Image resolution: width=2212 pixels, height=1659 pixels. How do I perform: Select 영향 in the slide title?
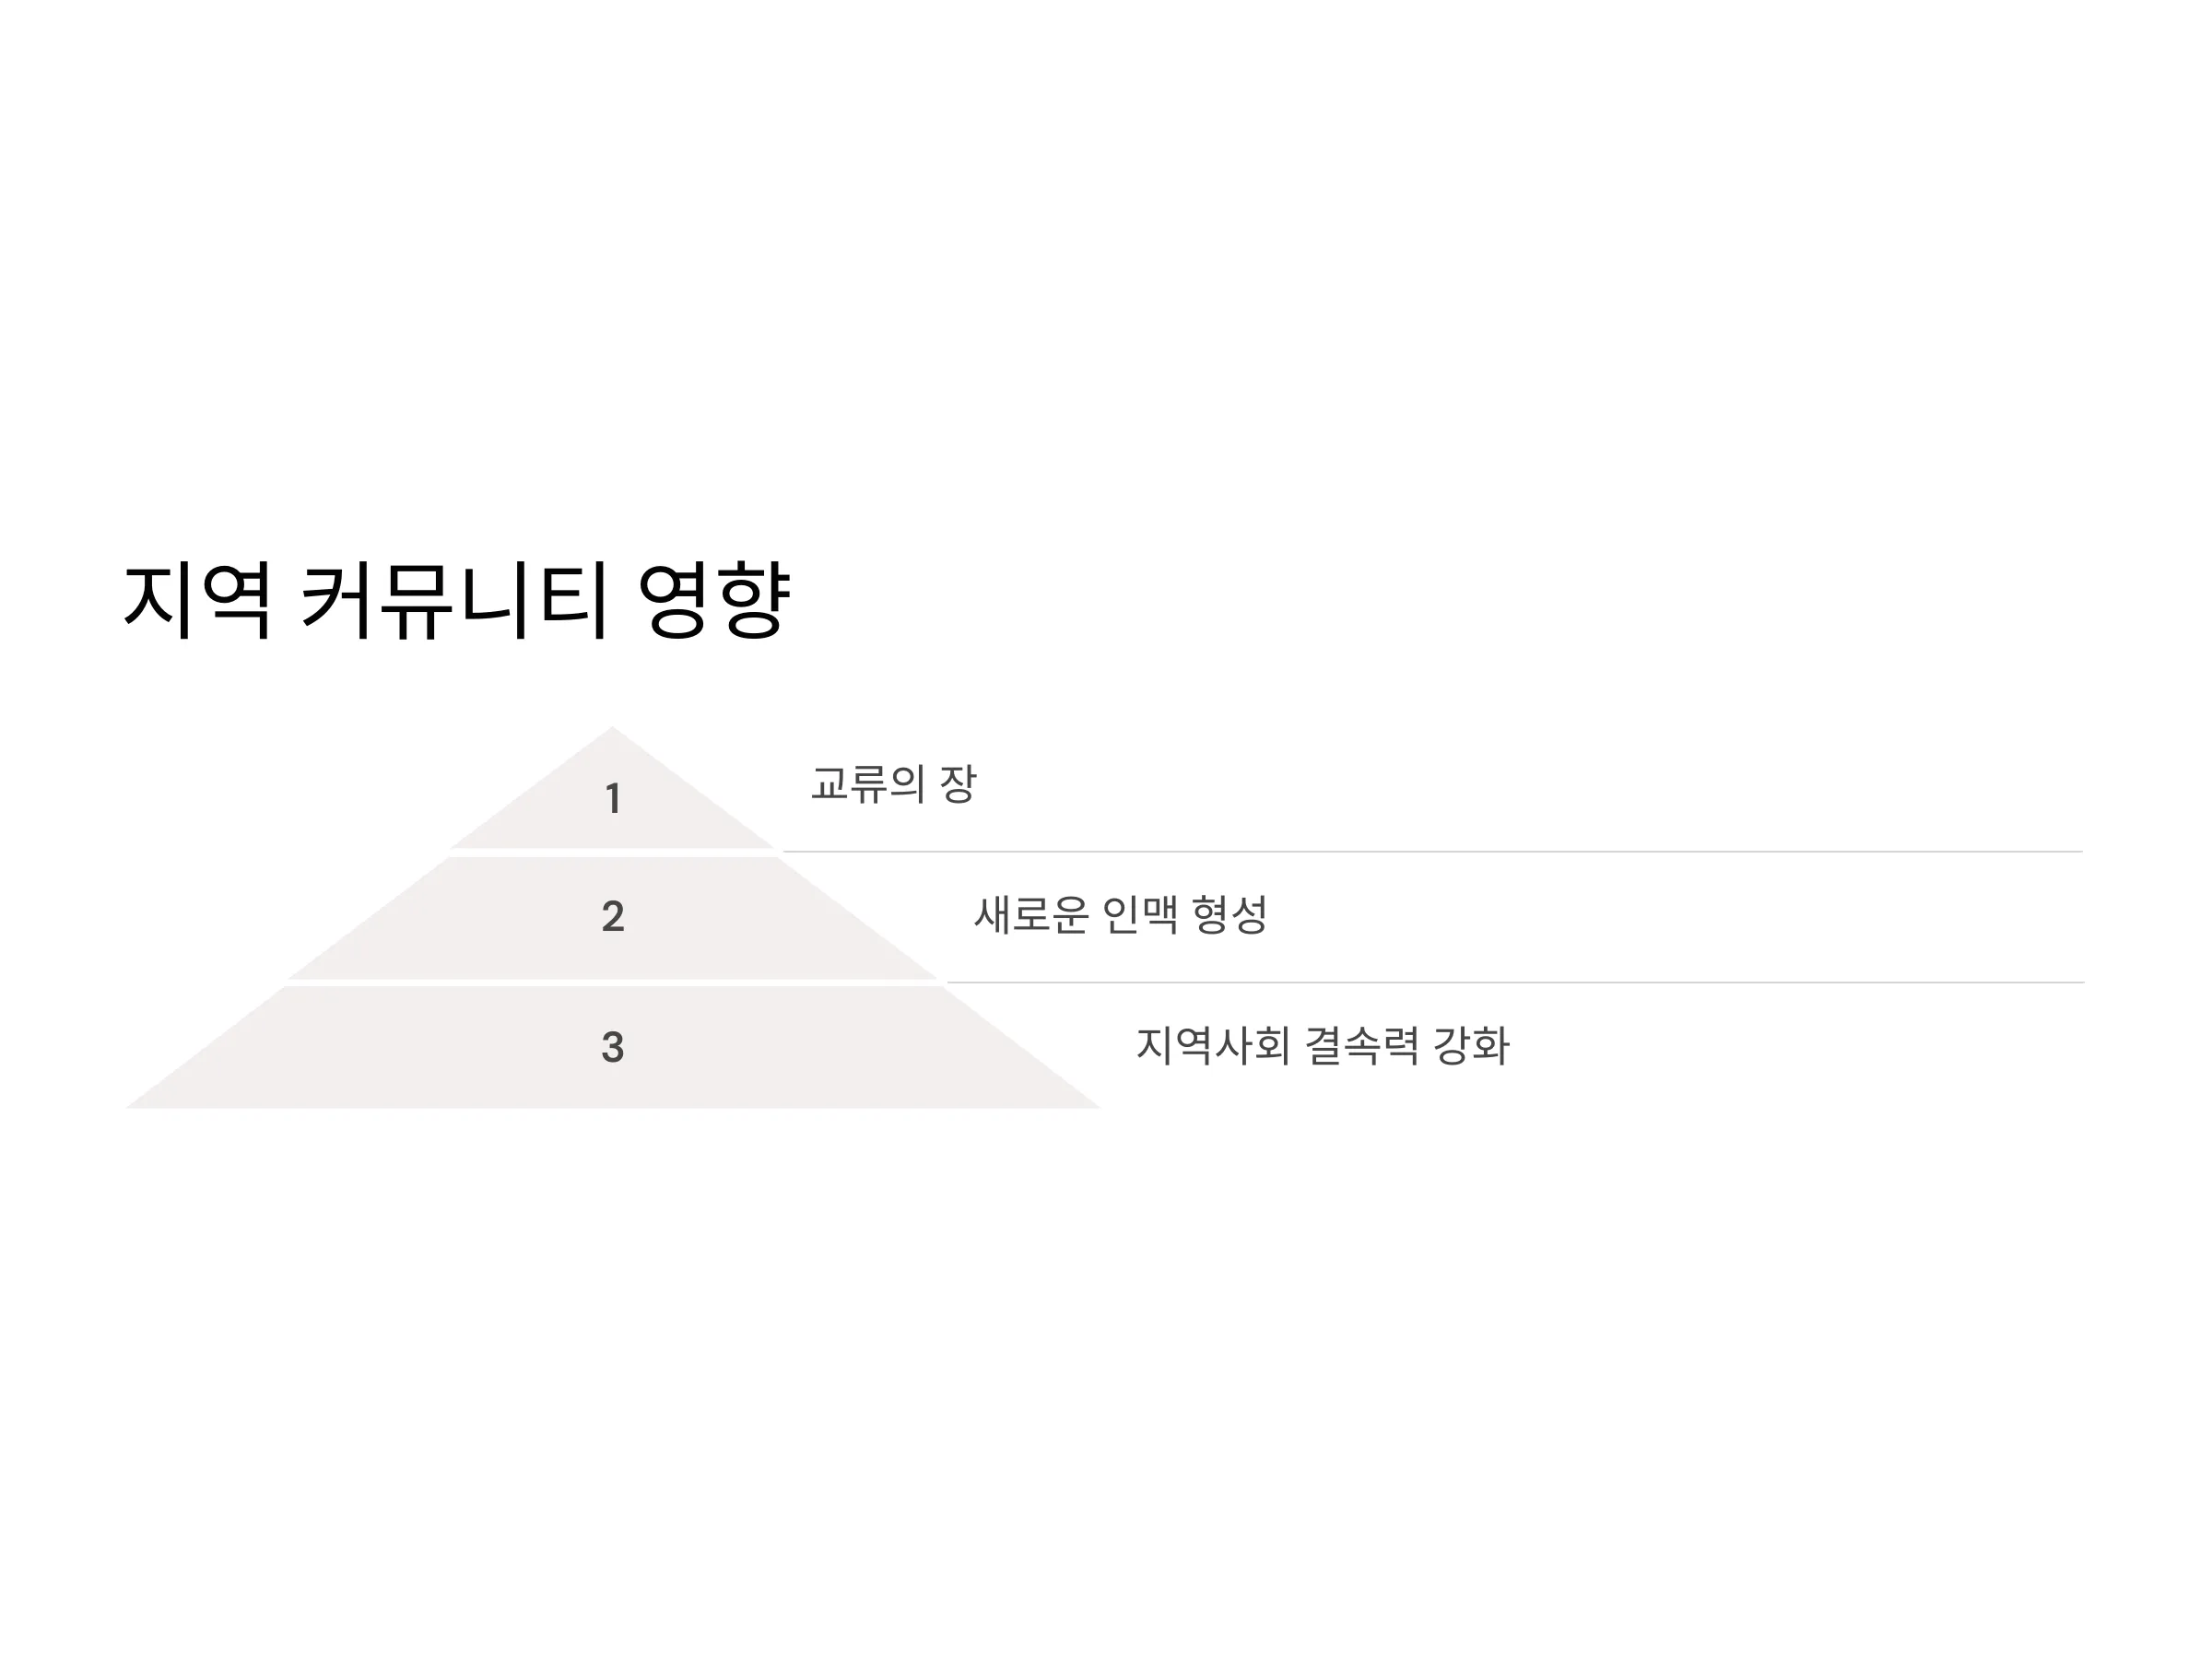pyautogui.click(x=714, y=600)
